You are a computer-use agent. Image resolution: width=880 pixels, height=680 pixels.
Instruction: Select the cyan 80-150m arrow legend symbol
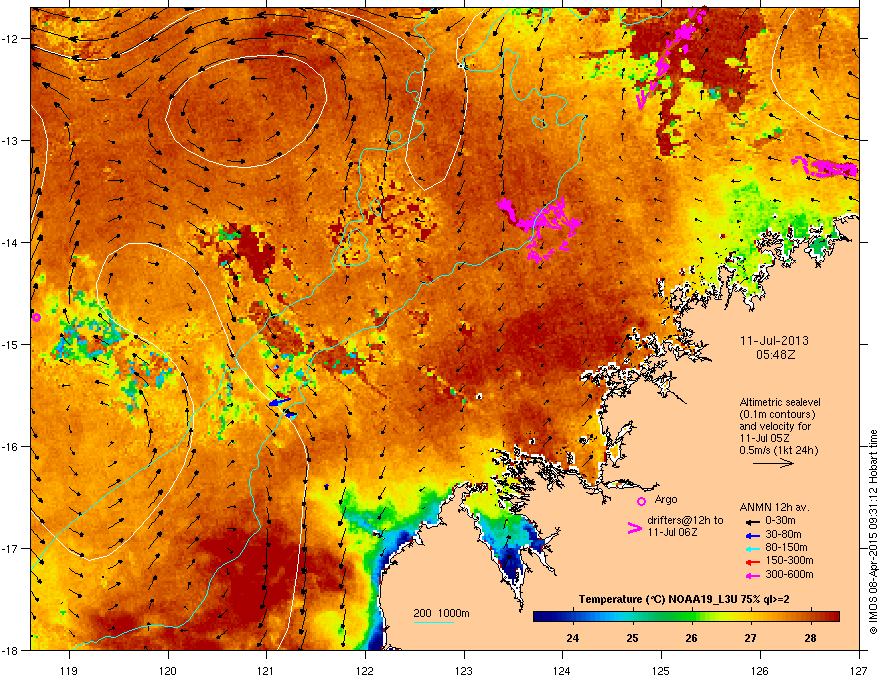coord(751,549)
